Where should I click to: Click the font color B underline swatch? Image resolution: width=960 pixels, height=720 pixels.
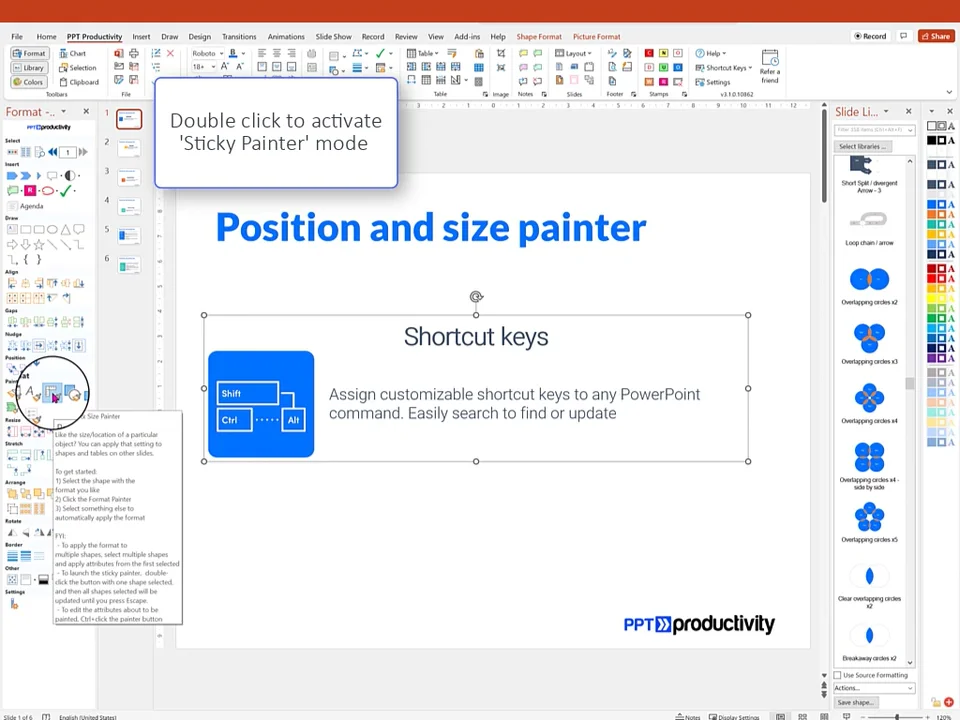tap(233, 53)
